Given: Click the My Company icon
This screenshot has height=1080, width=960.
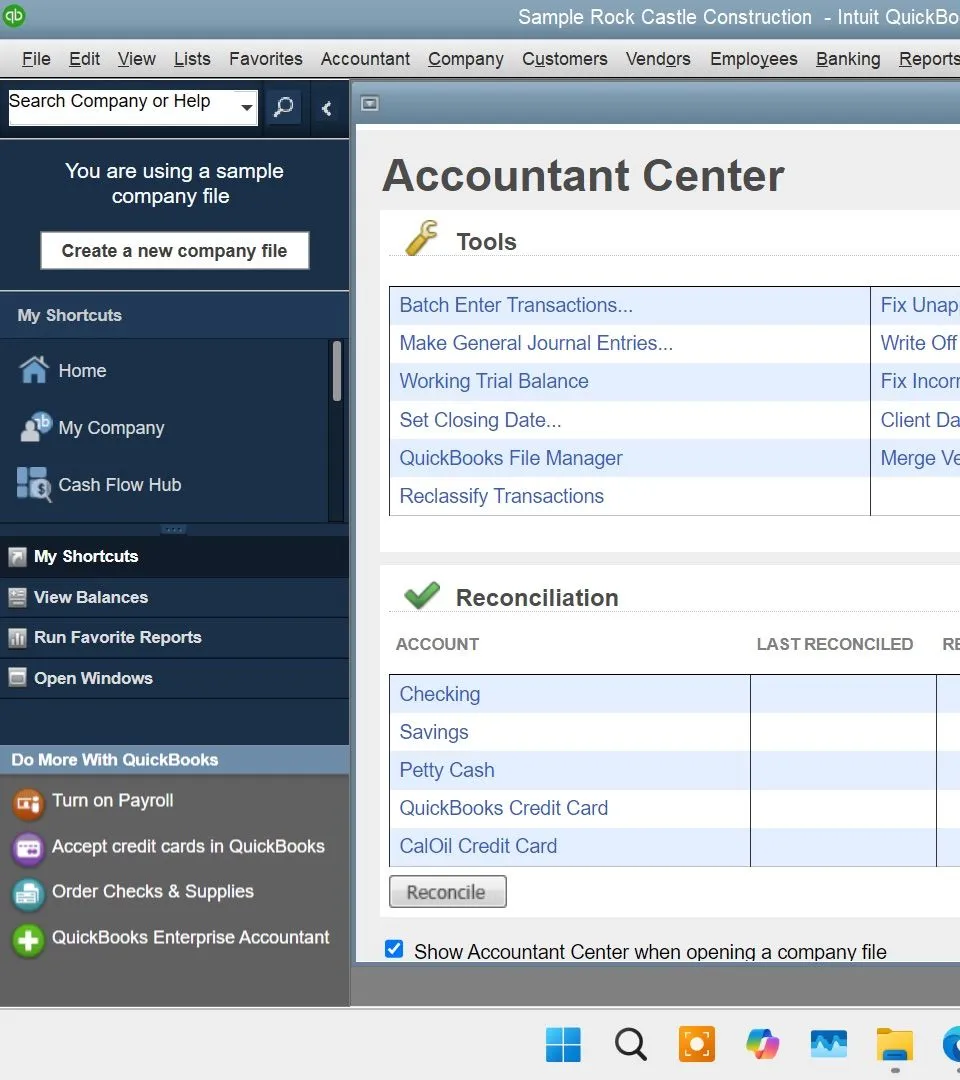Looking at the screenshot, I should 35,427.
